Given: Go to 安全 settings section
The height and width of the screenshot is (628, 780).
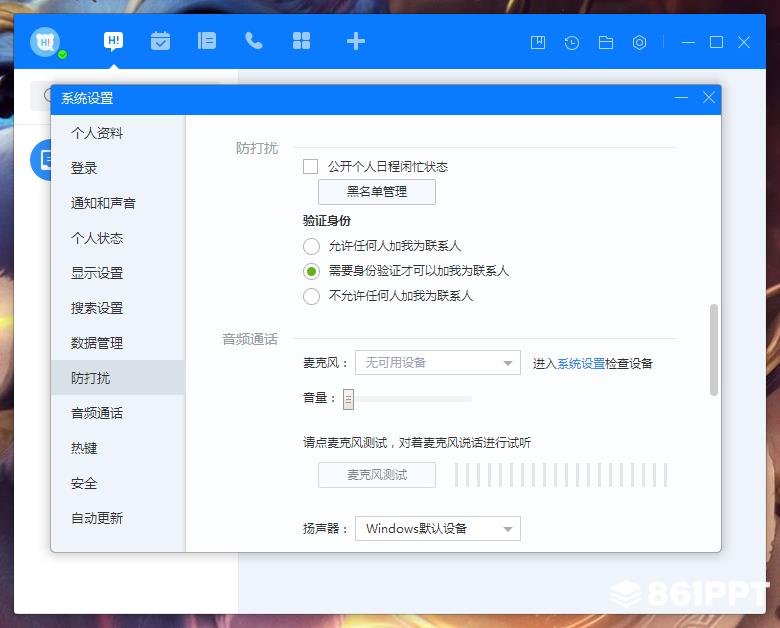Looking at the screenshot, I should [x=118, y=483].
